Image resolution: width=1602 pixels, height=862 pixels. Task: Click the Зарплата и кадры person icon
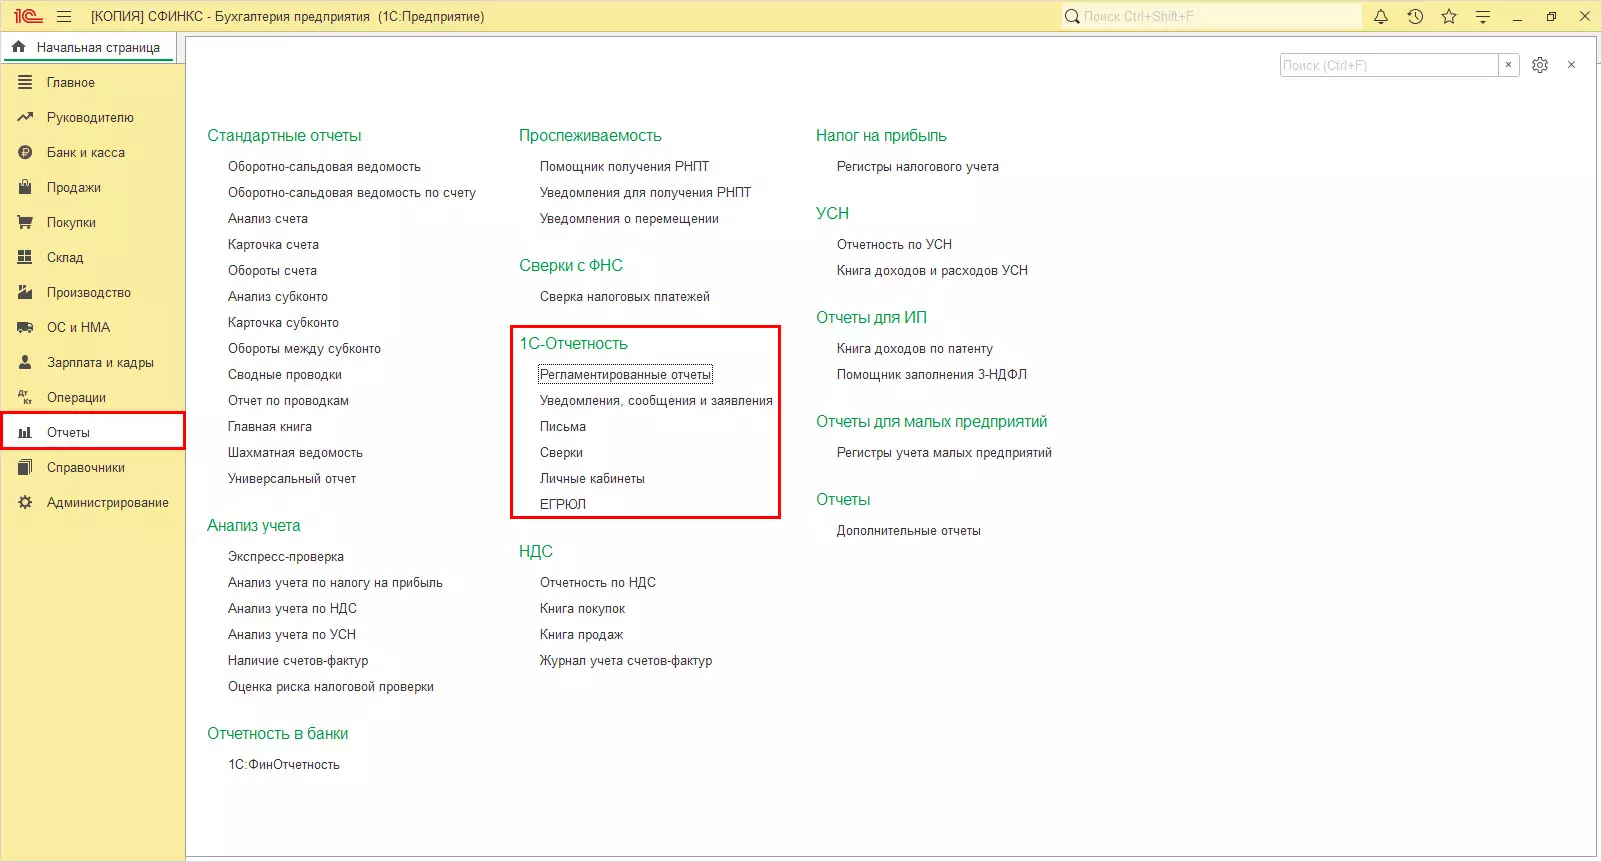pyautogui.click(x=25, y=363)
